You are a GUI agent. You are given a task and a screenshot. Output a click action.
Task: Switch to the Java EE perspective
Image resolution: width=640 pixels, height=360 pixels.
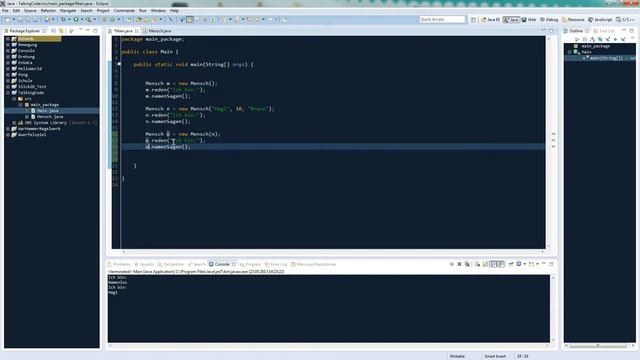[491, 20]
